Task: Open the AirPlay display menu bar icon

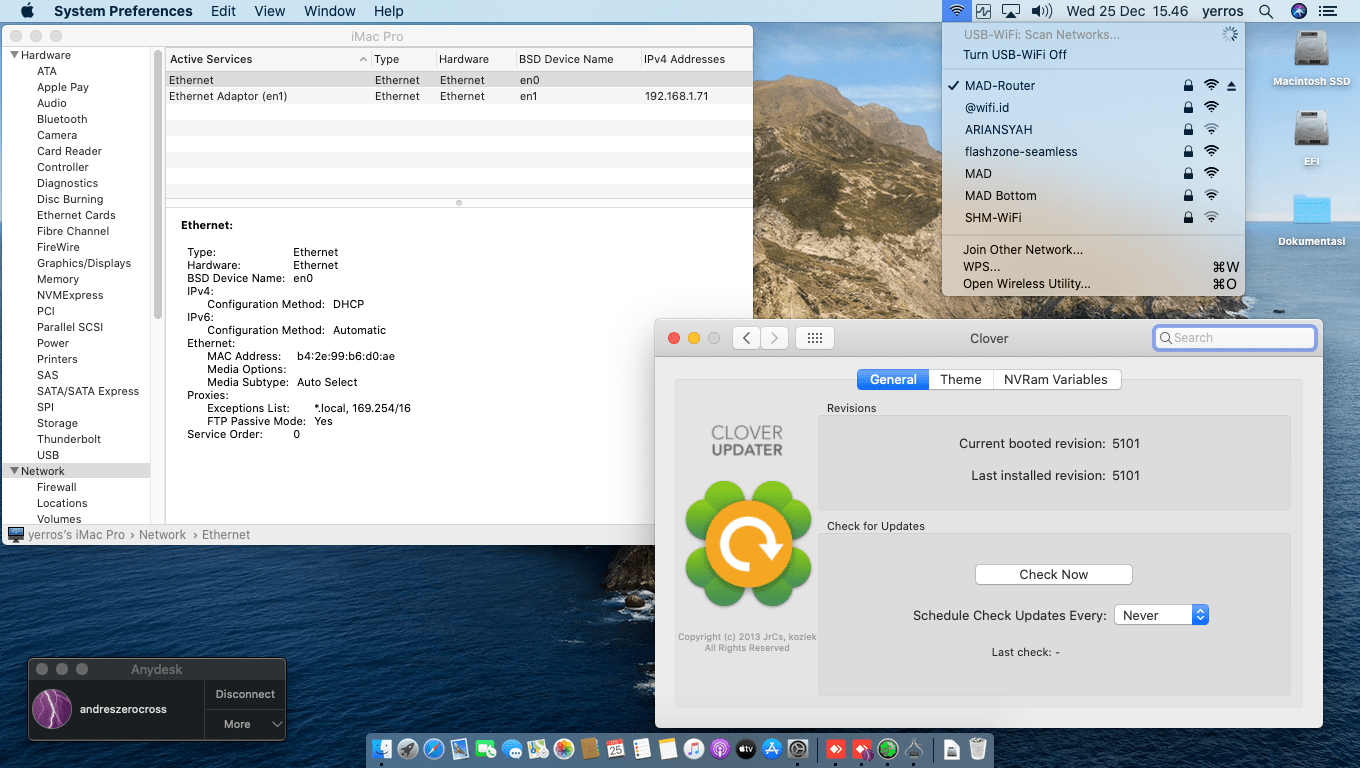Action: pyautogui.click(x=1011, y=11)
